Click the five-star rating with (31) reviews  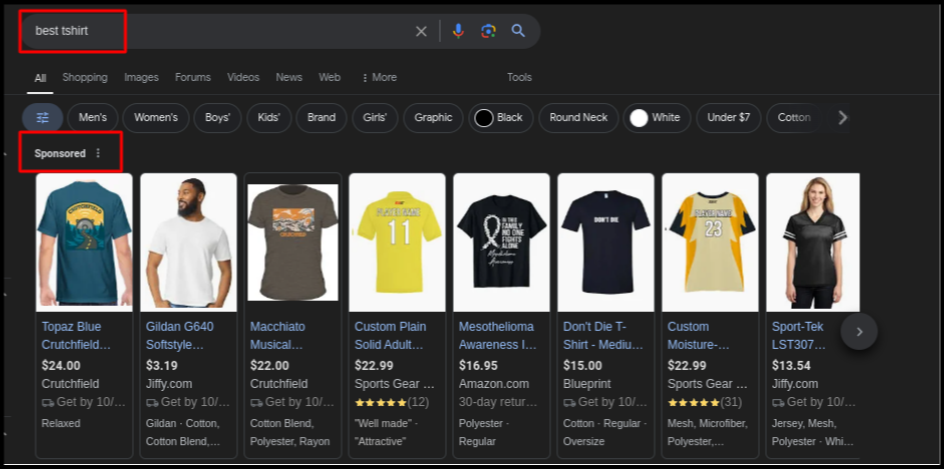coord(704,402)
